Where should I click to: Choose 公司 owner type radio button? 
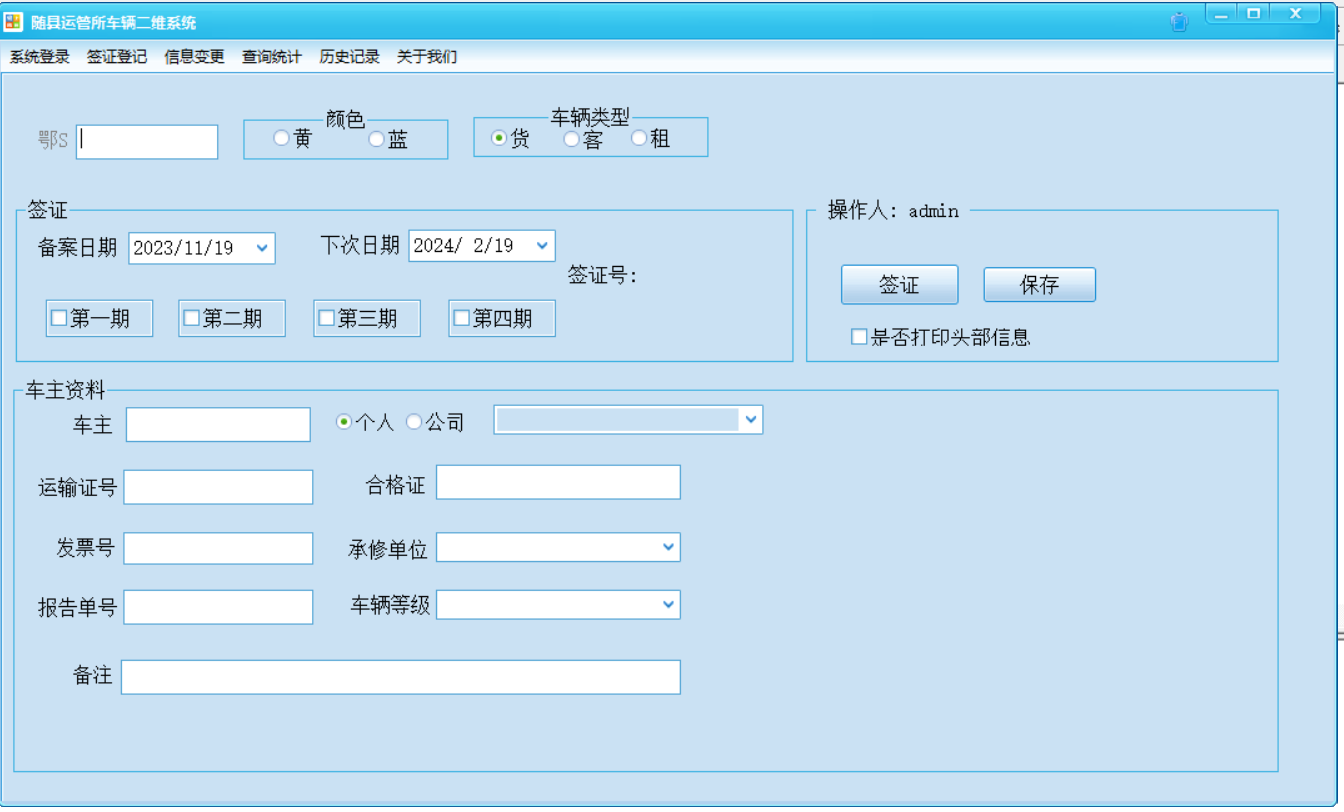tap(414, 422)
